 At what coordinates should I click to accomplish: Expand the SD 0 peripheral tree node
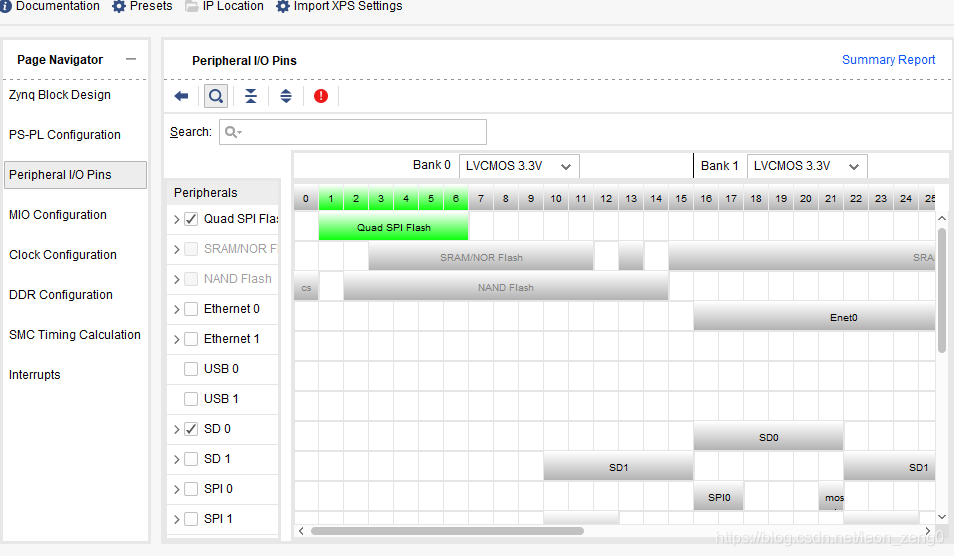pyautogui.click(x=176, y=429)
